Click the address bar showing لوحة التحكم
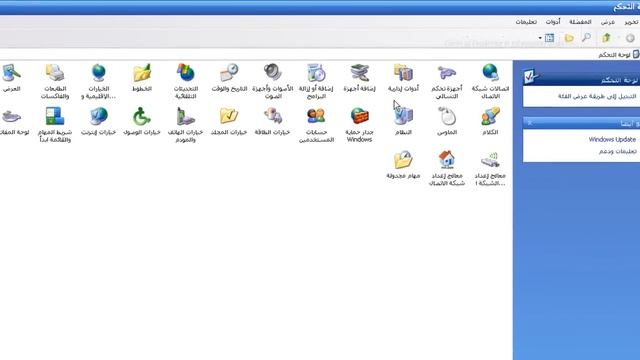640x360 pixels. click(x=320, y=55)
